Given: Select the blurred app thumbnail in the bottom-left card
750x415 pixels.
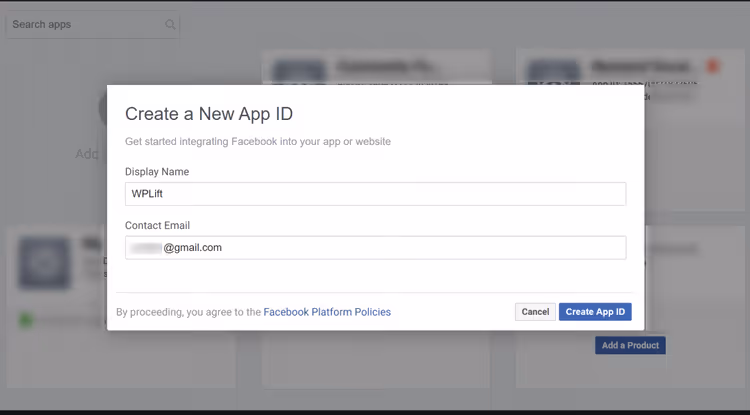Looking at the screenshot, I should click(44, 263).
